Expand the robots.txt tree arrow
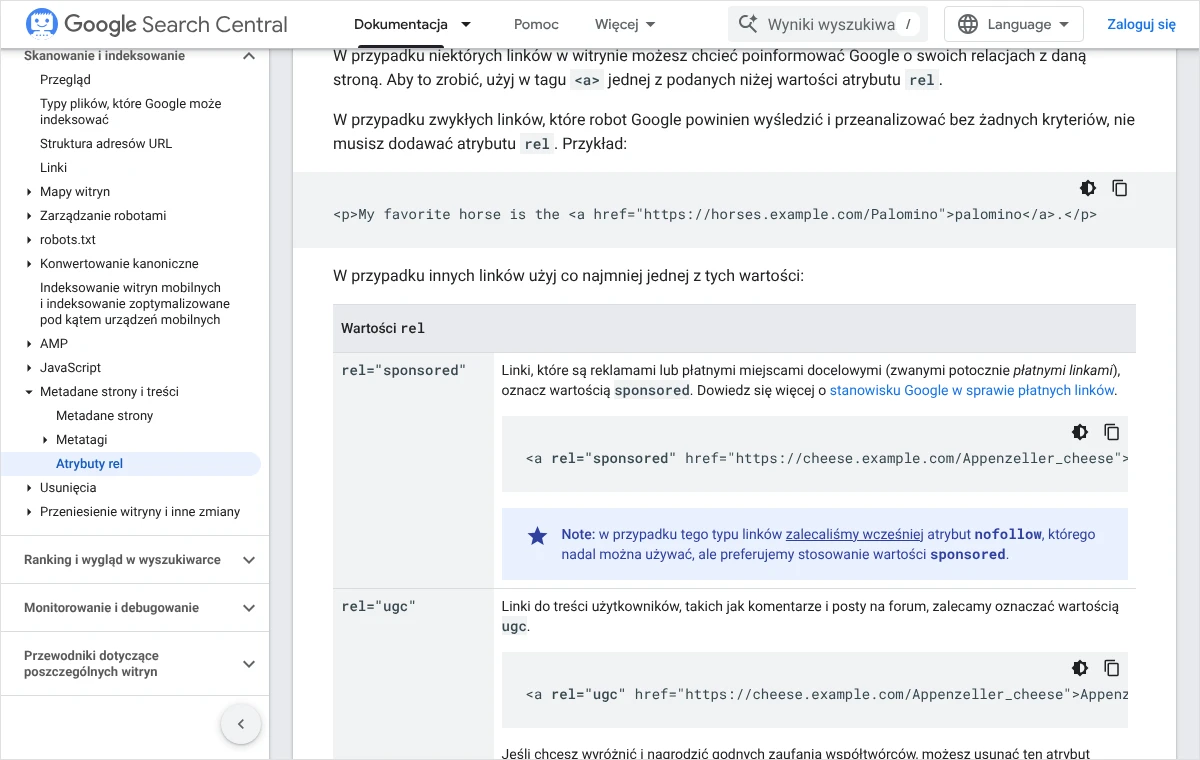 (29, 240)
